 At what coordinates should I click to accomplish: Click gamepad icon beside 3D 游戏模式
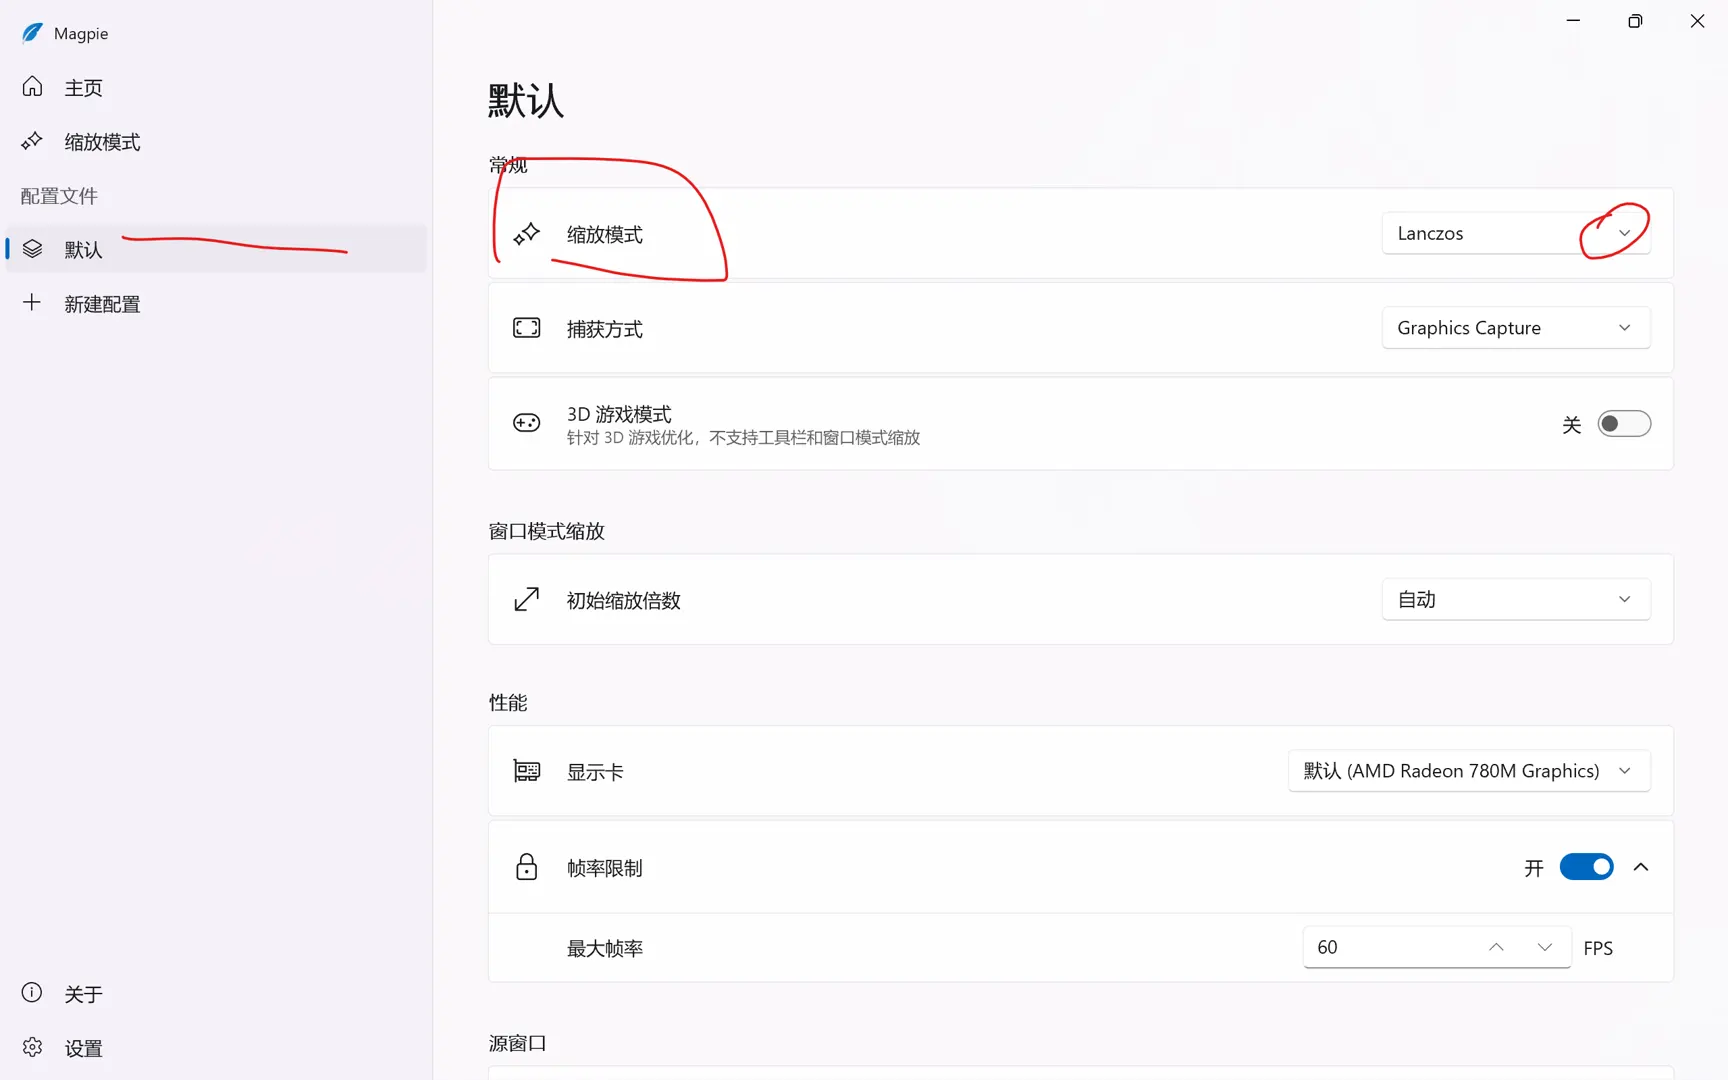click(x=527, y=423)
